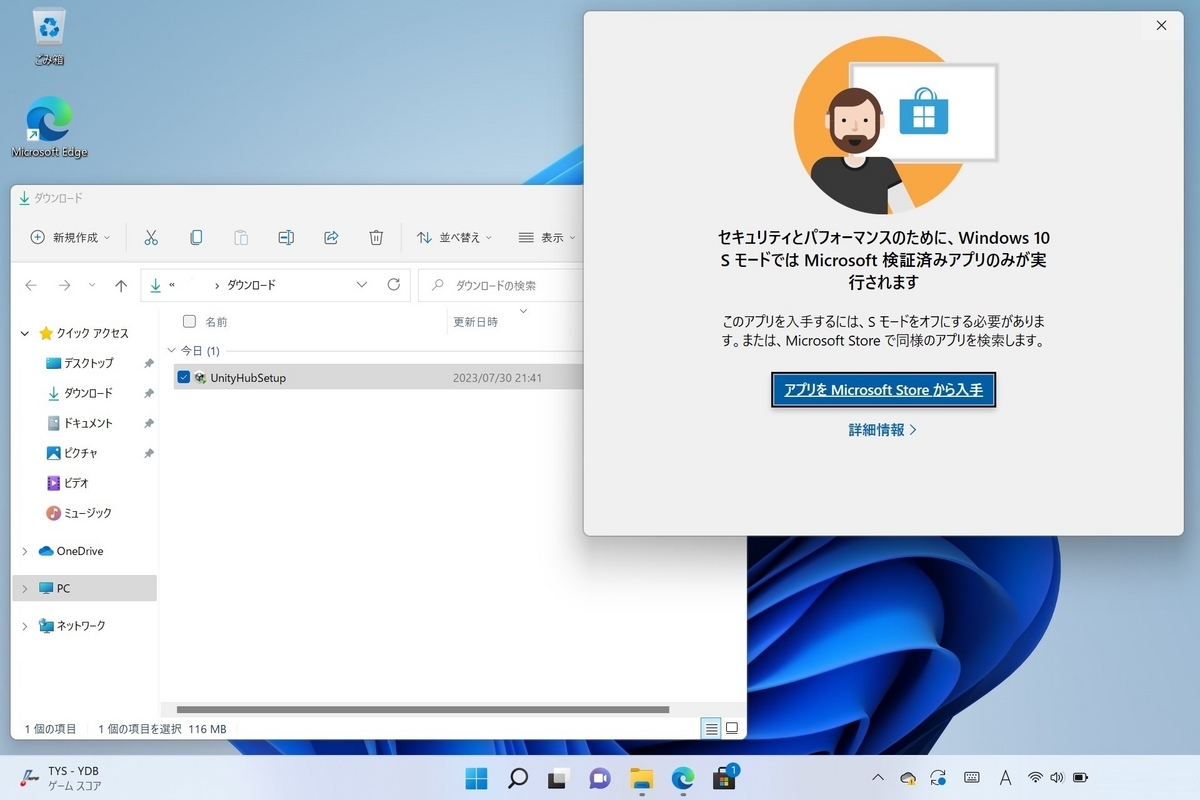Click the OneDrive cloud tray icon
The width and height of the screenshot is (1200, 800).
[x=908, y=778]
